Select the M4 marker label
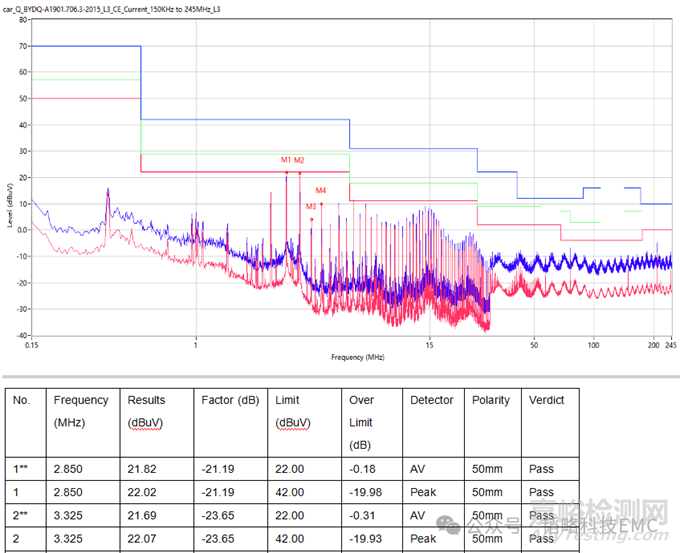 tap(321, 190)
